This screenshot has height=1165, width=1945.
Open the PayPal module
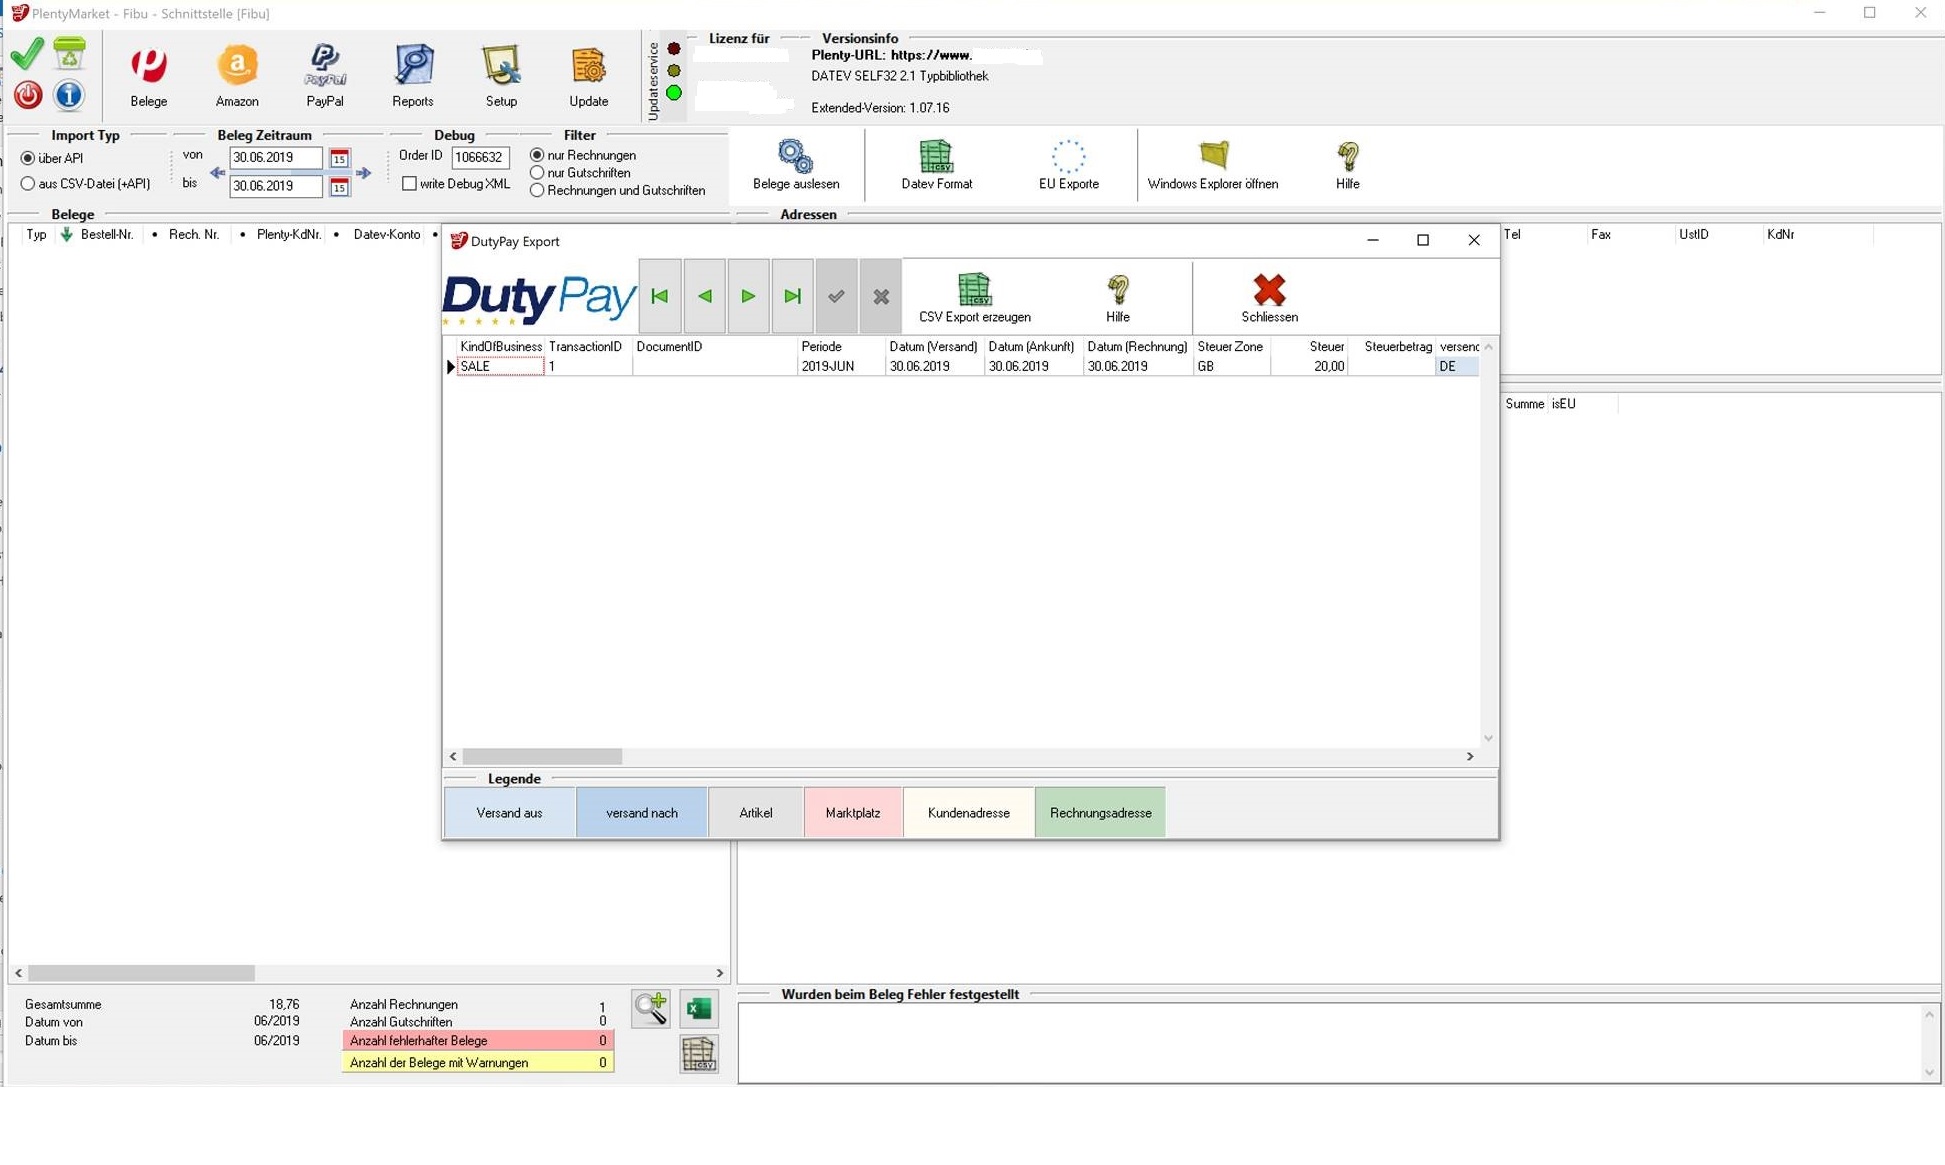[325, 76]
